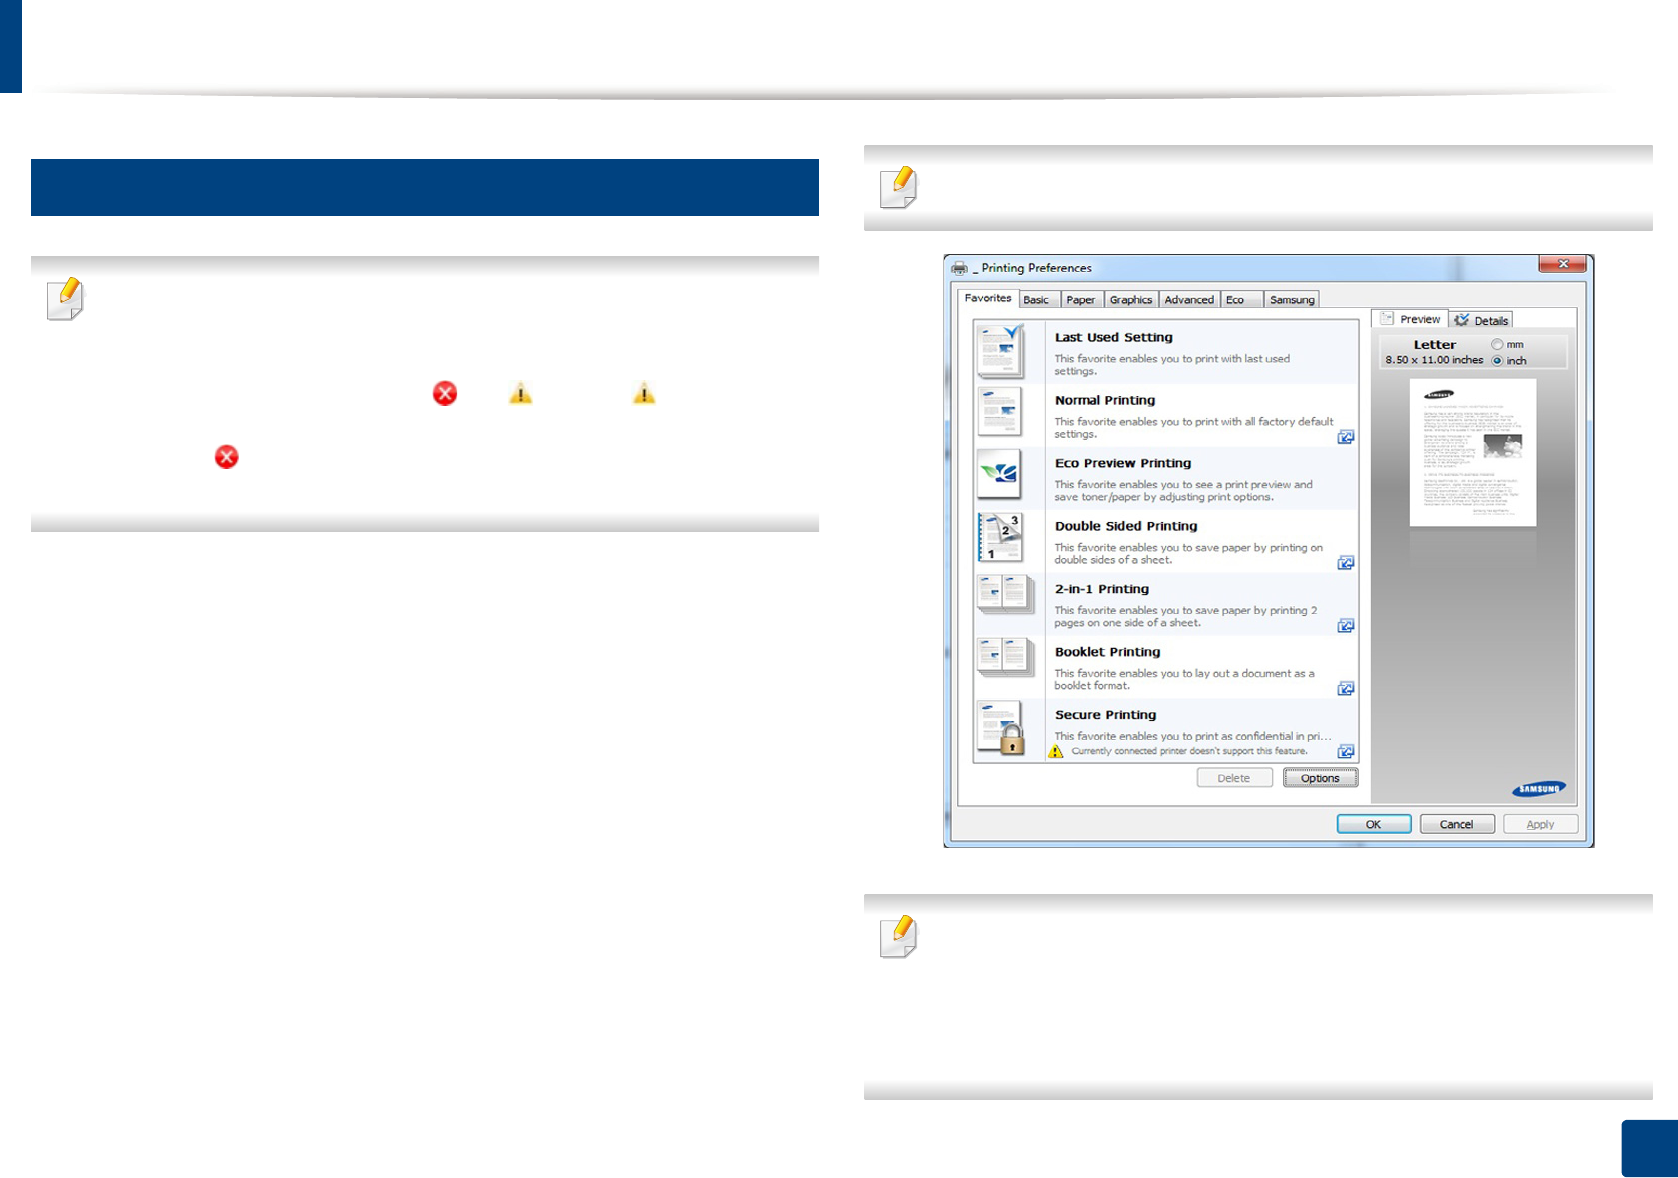Click the Apply button
The width and height of the screenshot is (1678, 1178).
1540,824
